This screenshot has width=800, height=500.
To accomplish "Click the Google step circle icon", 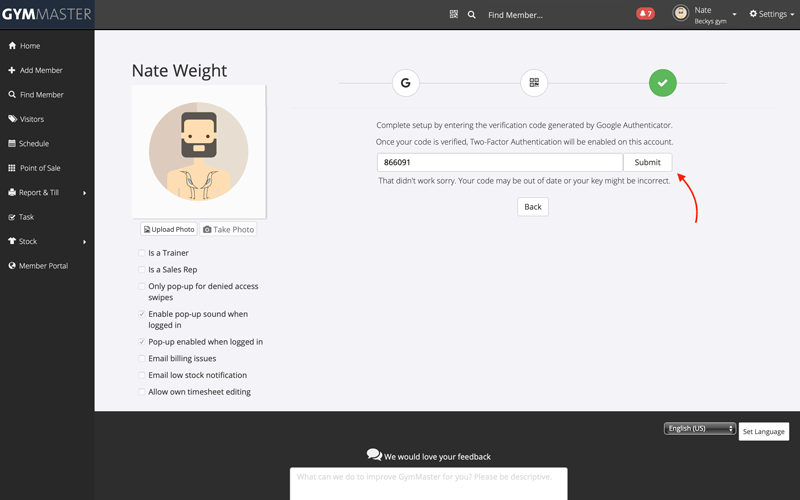I will pos(405,83).
